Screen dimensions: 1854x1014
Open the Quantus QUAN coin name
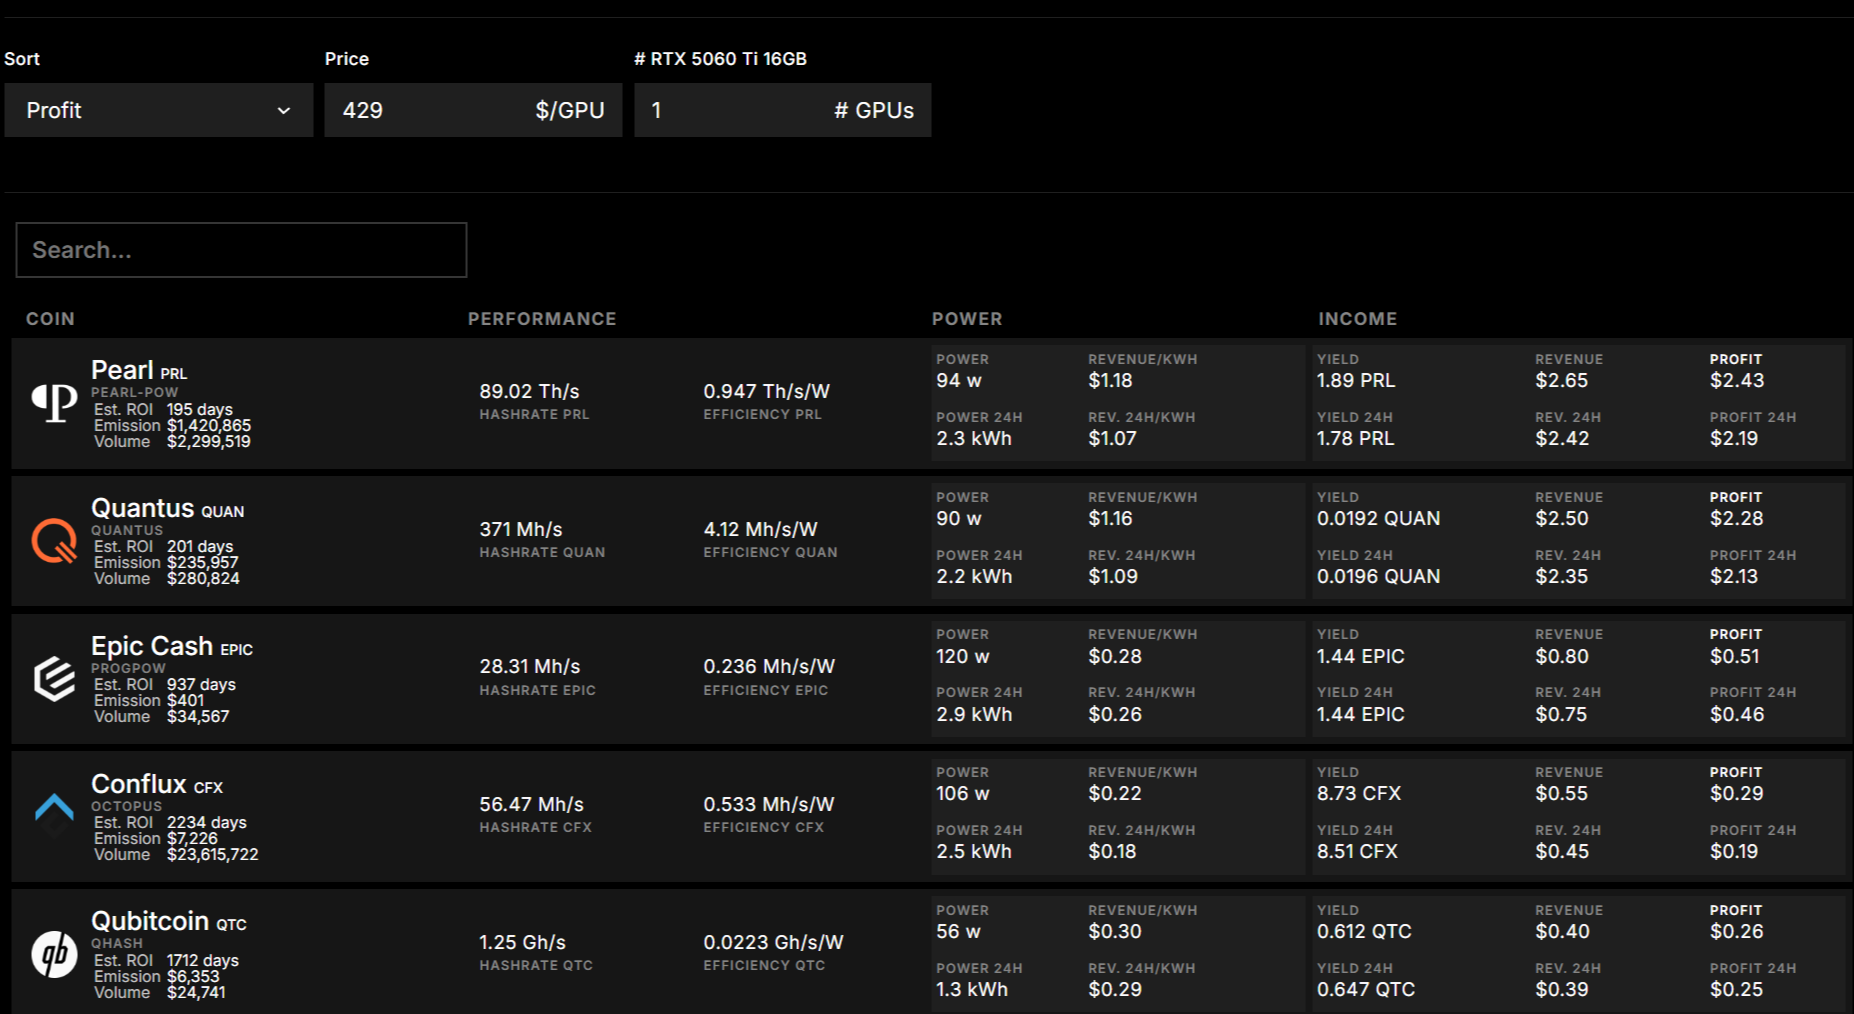pos(167,508)
